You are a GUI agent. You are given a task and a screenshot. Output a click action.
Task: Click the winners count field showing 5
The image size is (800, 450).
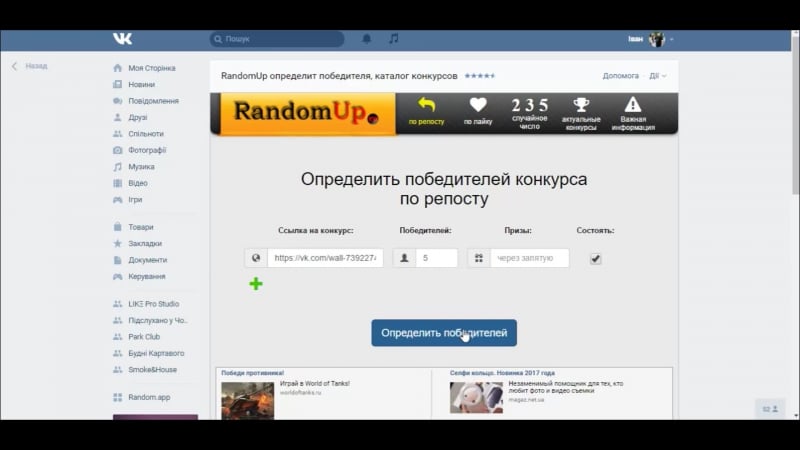[x=436, y=258]
